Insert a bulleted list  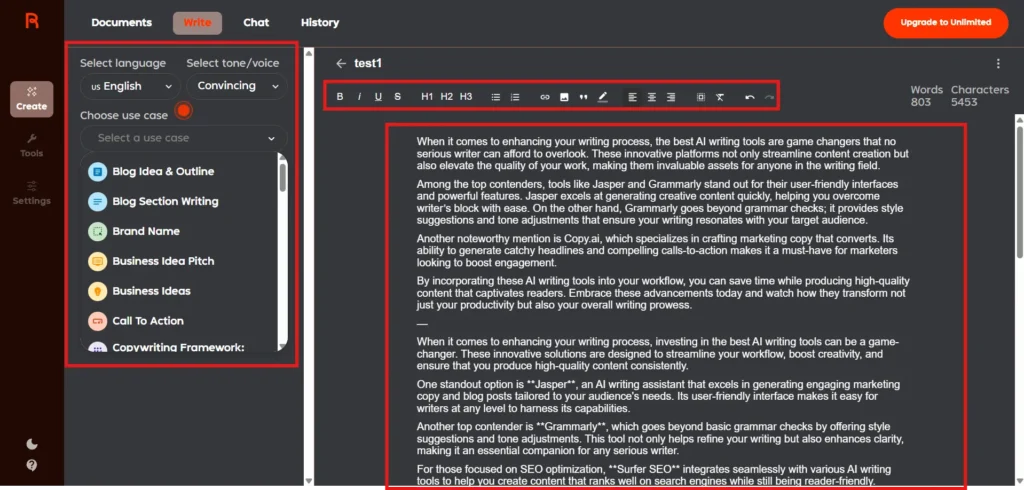pyautogui.click(x=496, y=97)
